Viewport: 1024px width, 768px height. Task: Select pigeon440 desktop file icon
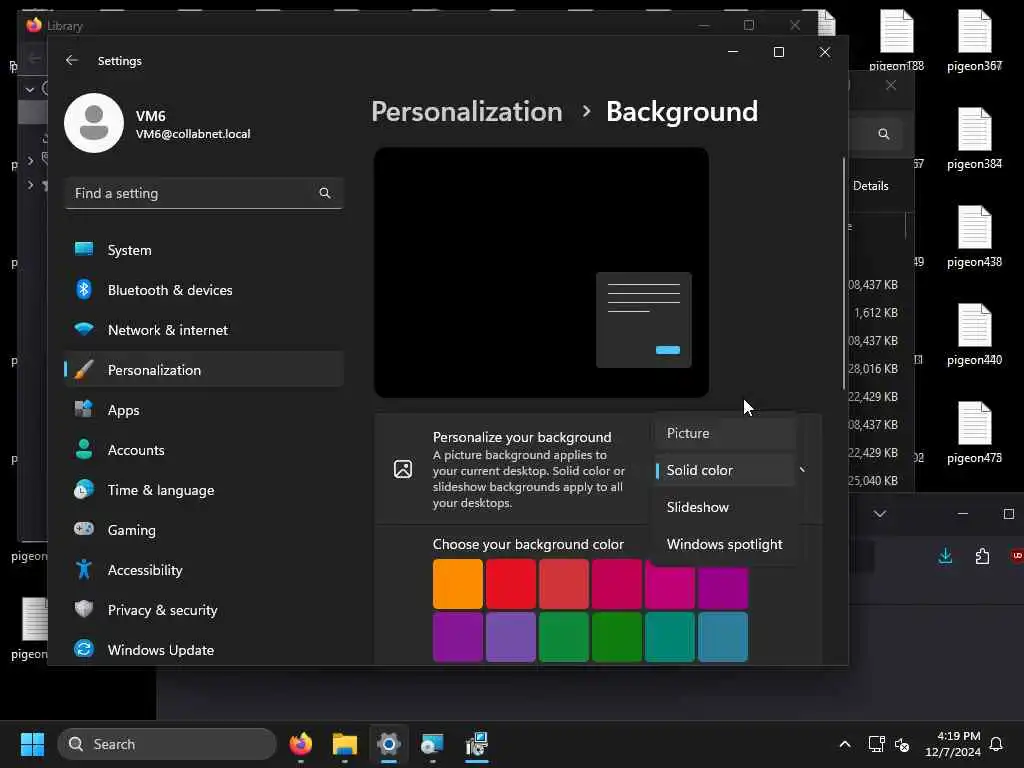974,334
